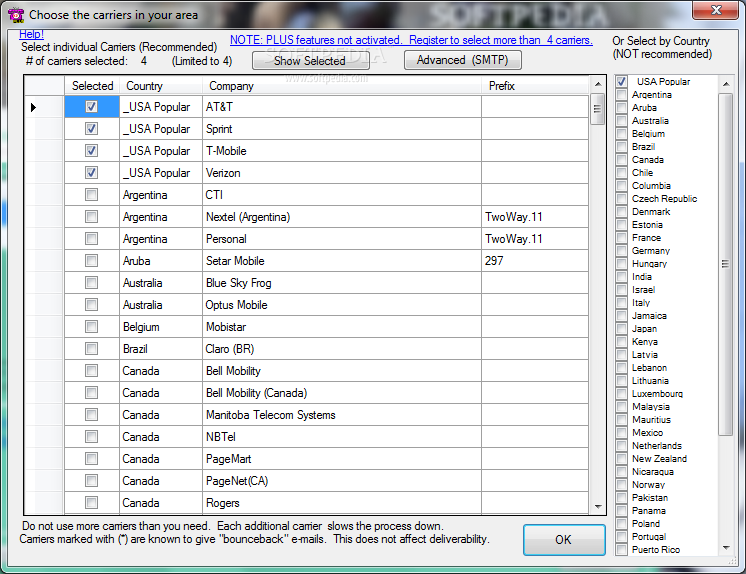Check the PageMart carrier checkbox
The width and height of the screenshot is (746, 574).
point(91,458)
